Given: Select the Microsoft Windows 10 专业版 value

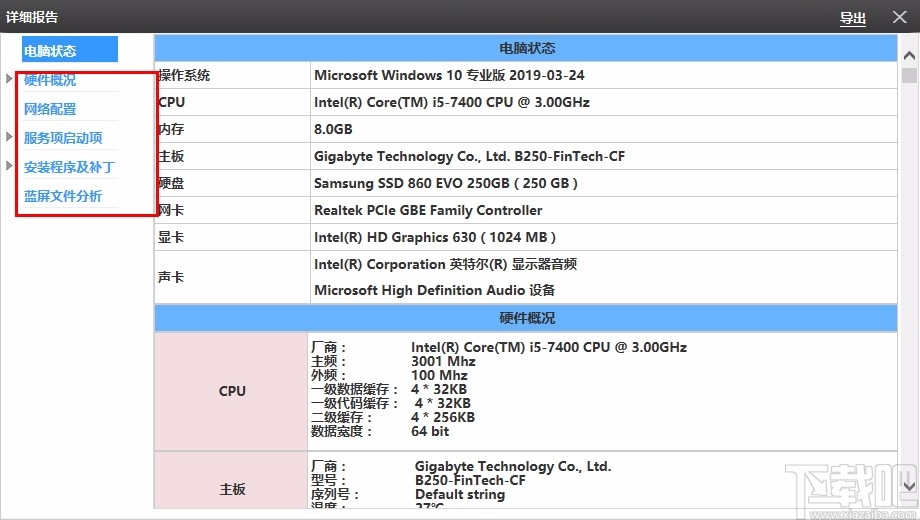Looking at the screenshot, I should point(449,75).
